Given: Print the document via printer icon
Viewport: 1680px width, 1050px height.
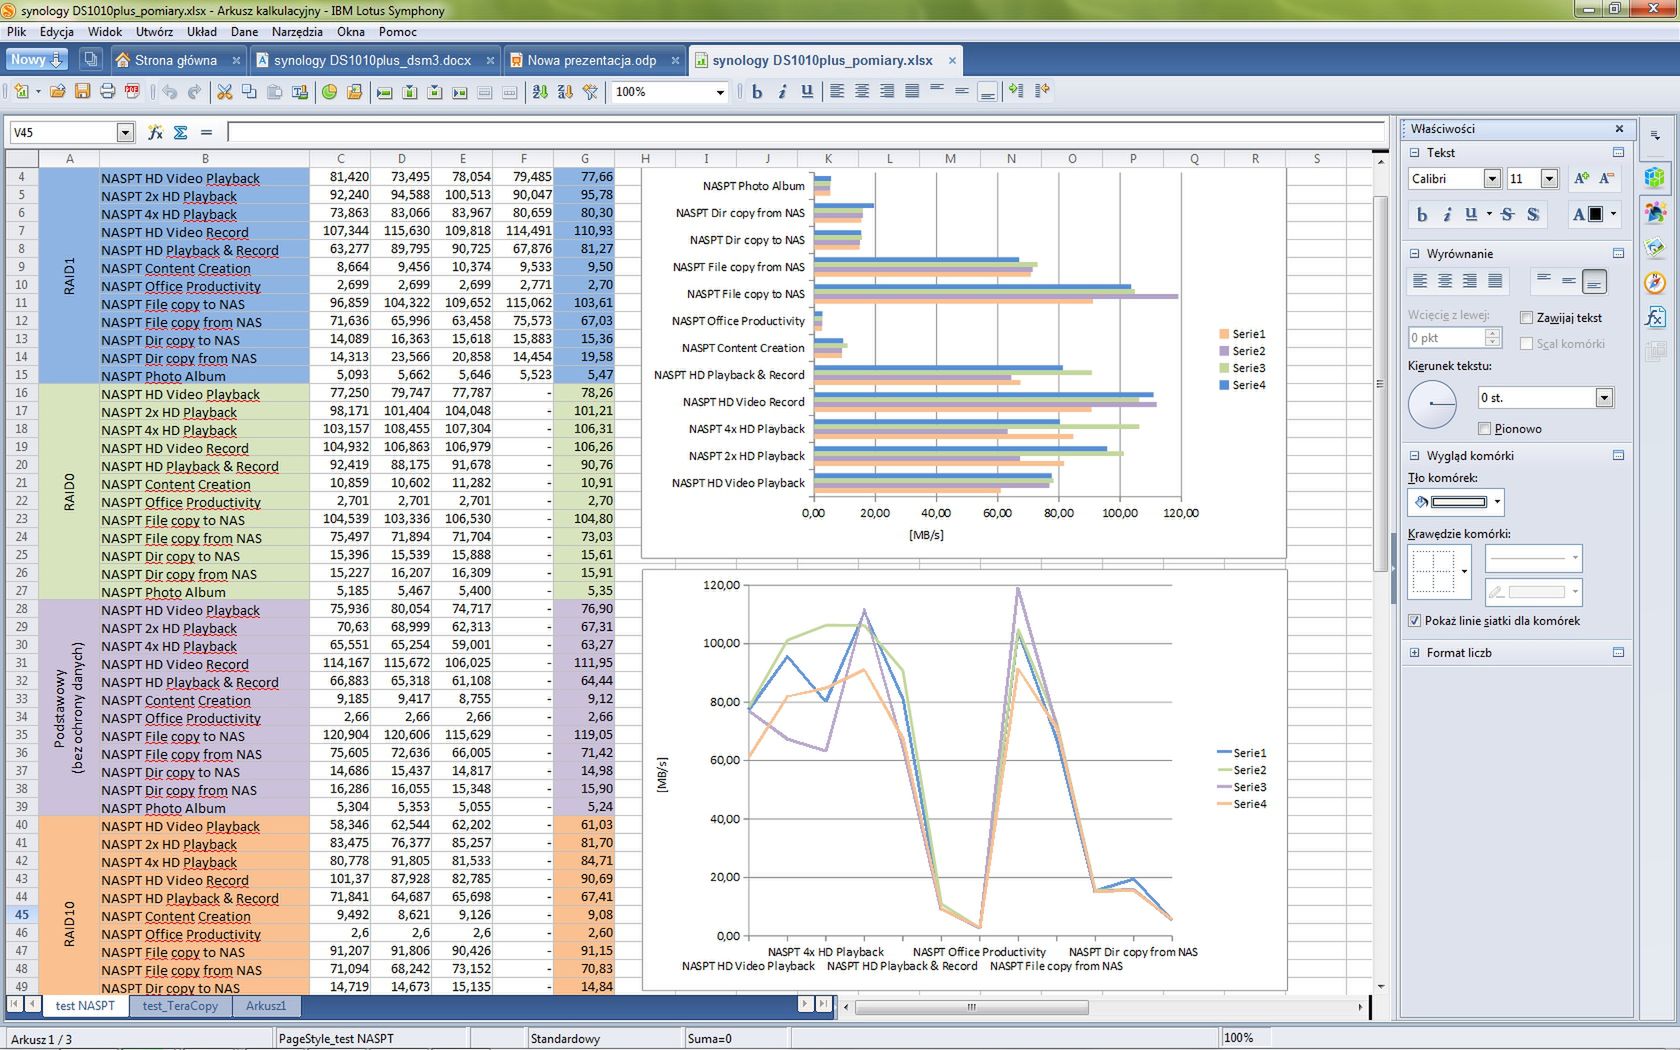Looking at the screenshot, I should tap(108, 91).
